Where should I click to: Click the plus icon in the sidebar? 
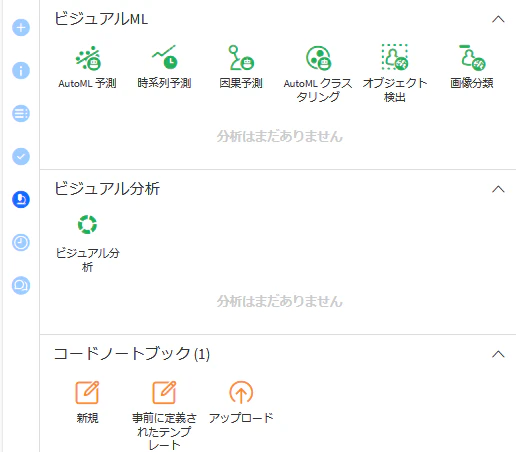pyautogui.click(x=21, y=28)
